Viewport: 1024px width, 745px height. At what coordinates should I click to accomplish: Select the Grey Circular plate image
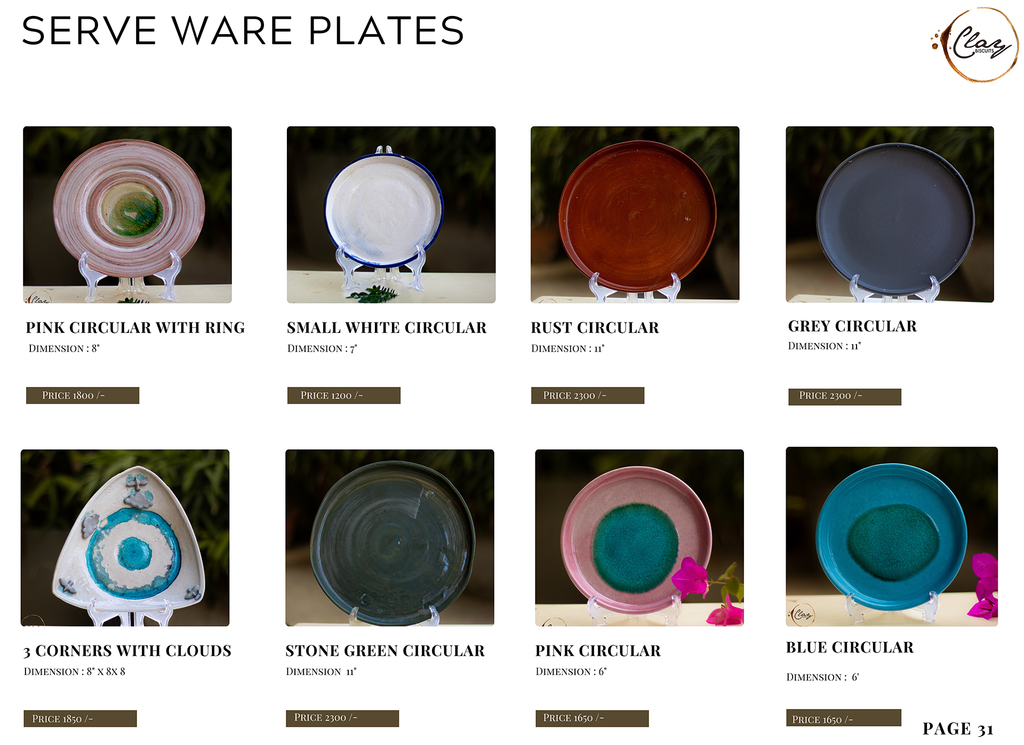(889, 215)
